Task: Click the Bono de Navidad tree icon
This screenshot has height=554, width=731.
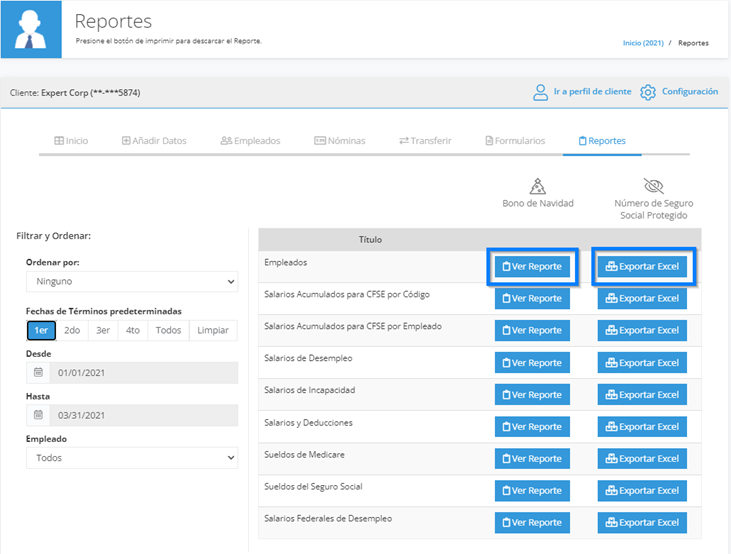Action: [538, 186]
